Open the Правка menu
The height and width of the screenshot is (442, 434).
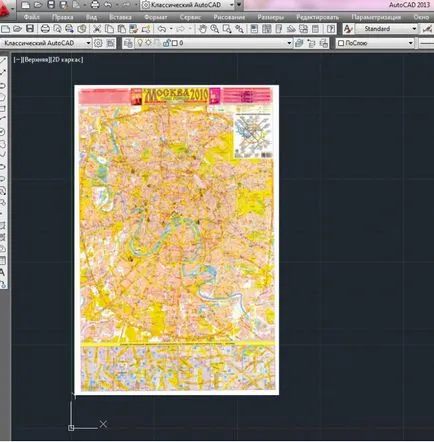pyautogui.click(x=63, y=17)
